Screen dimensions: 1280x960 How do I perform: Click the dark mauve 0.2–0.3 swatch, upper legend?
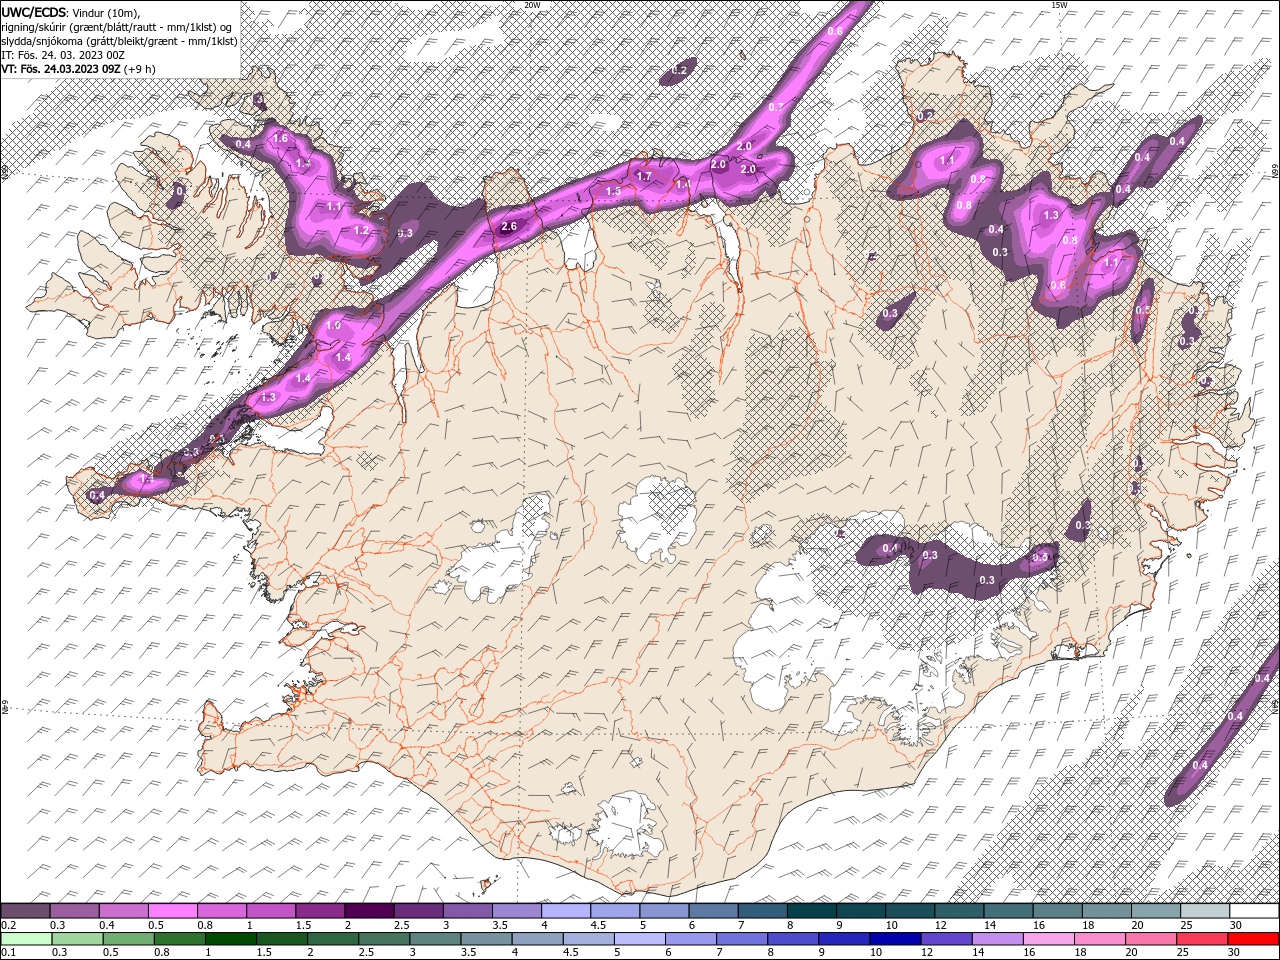pyautogui.click(x=27, y=911)
